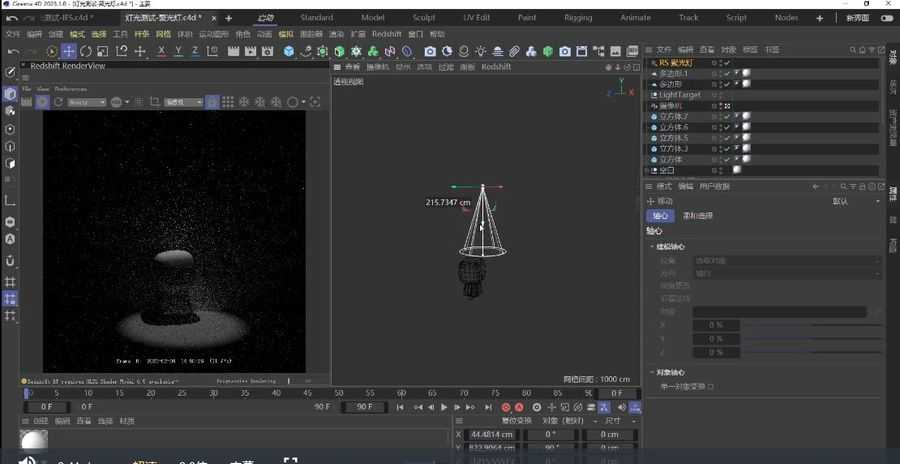Collapse the object axis section
Viewport: 900px width, 464px height.
(x=652, y=373)
